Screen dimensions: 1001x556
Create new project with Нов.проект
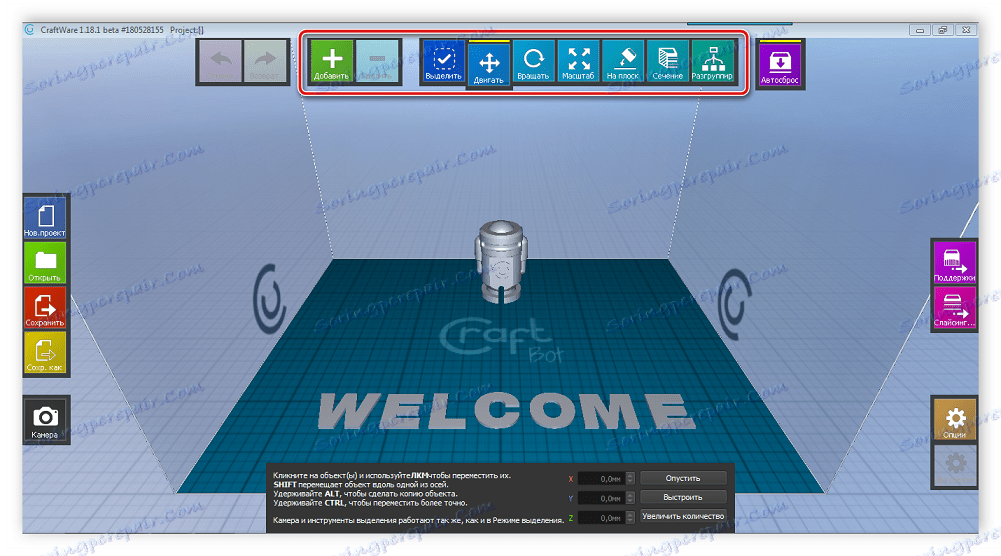[x=45, y=218]
